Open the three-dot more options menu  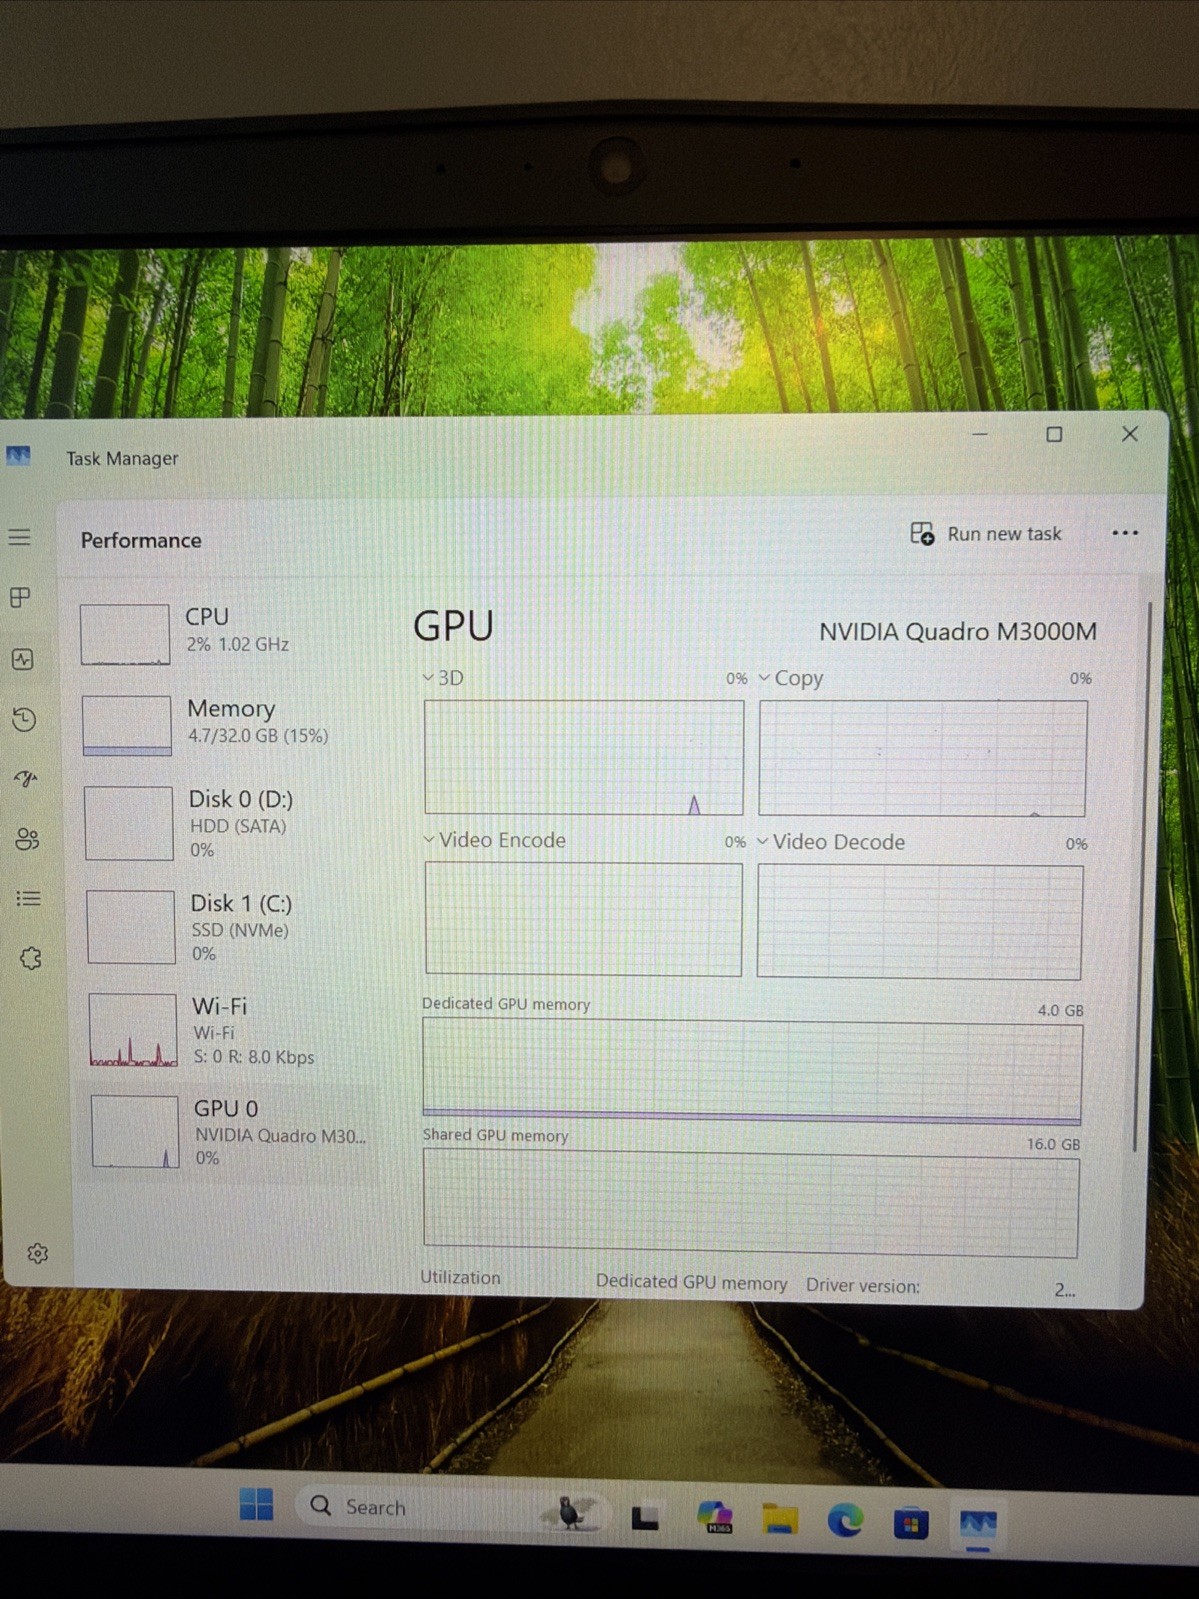click(x=1125, y=533)
